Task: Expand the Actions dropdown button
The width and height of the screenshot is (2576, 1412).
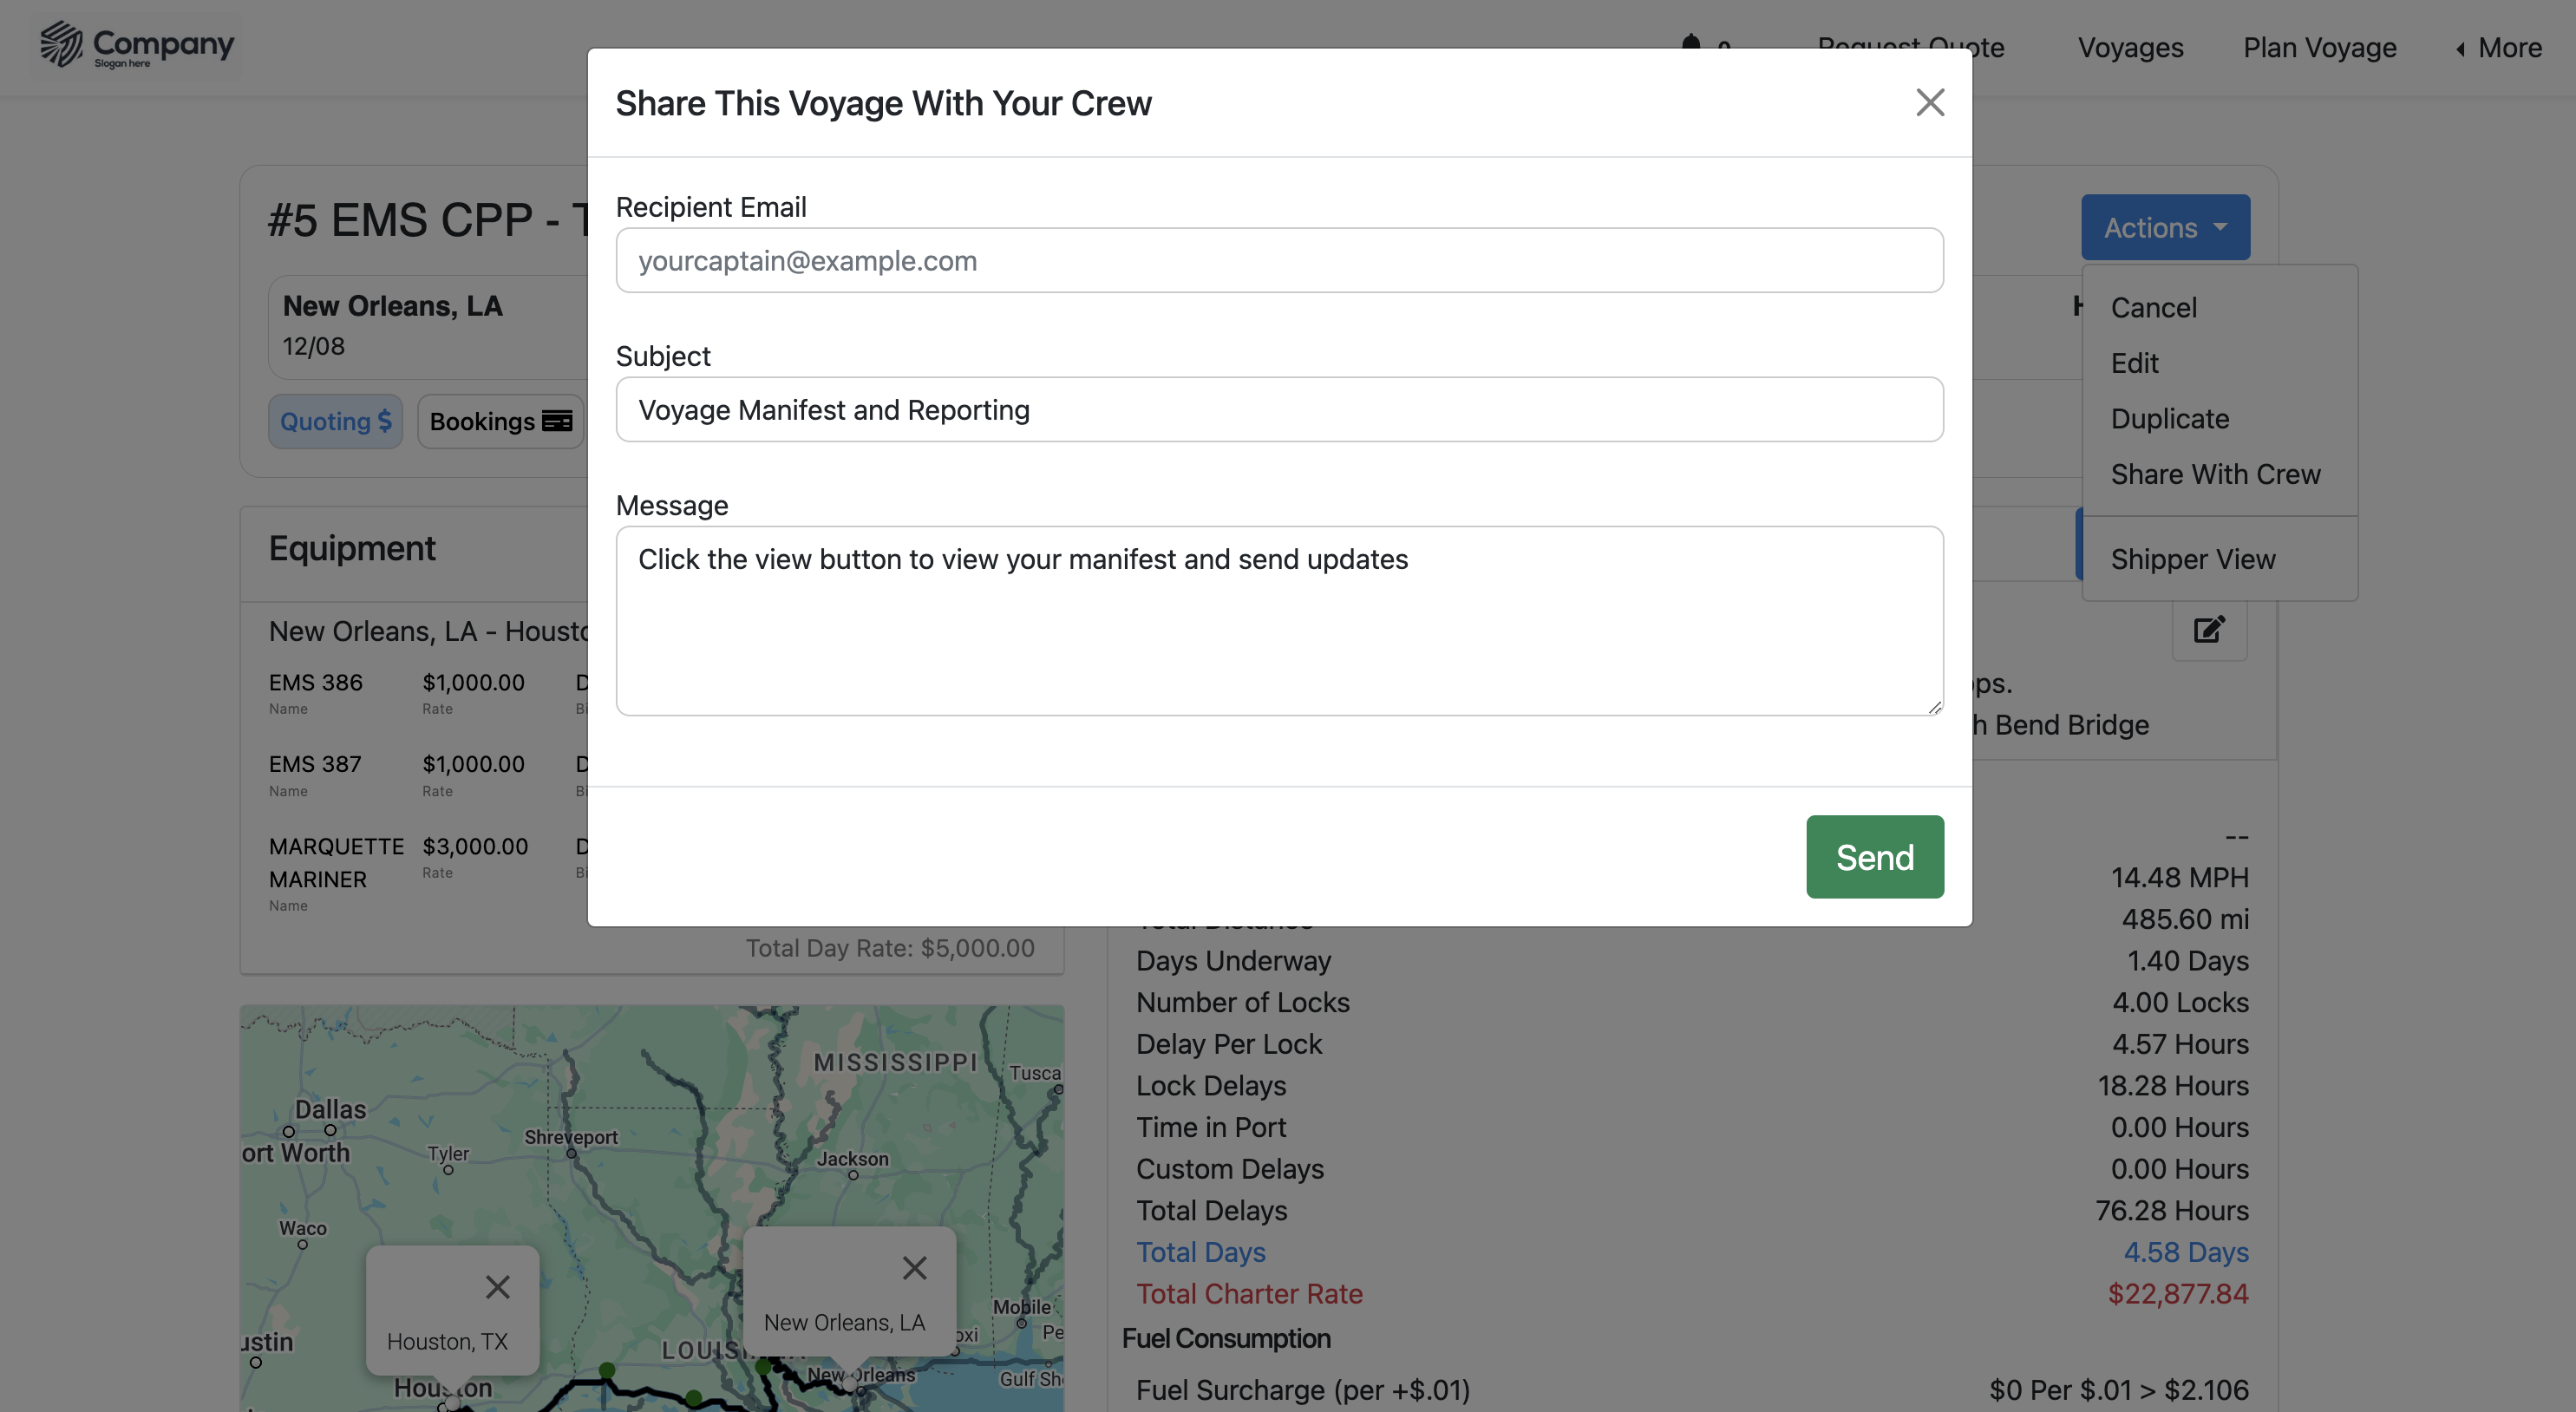Action: (x=2165, y=227)
